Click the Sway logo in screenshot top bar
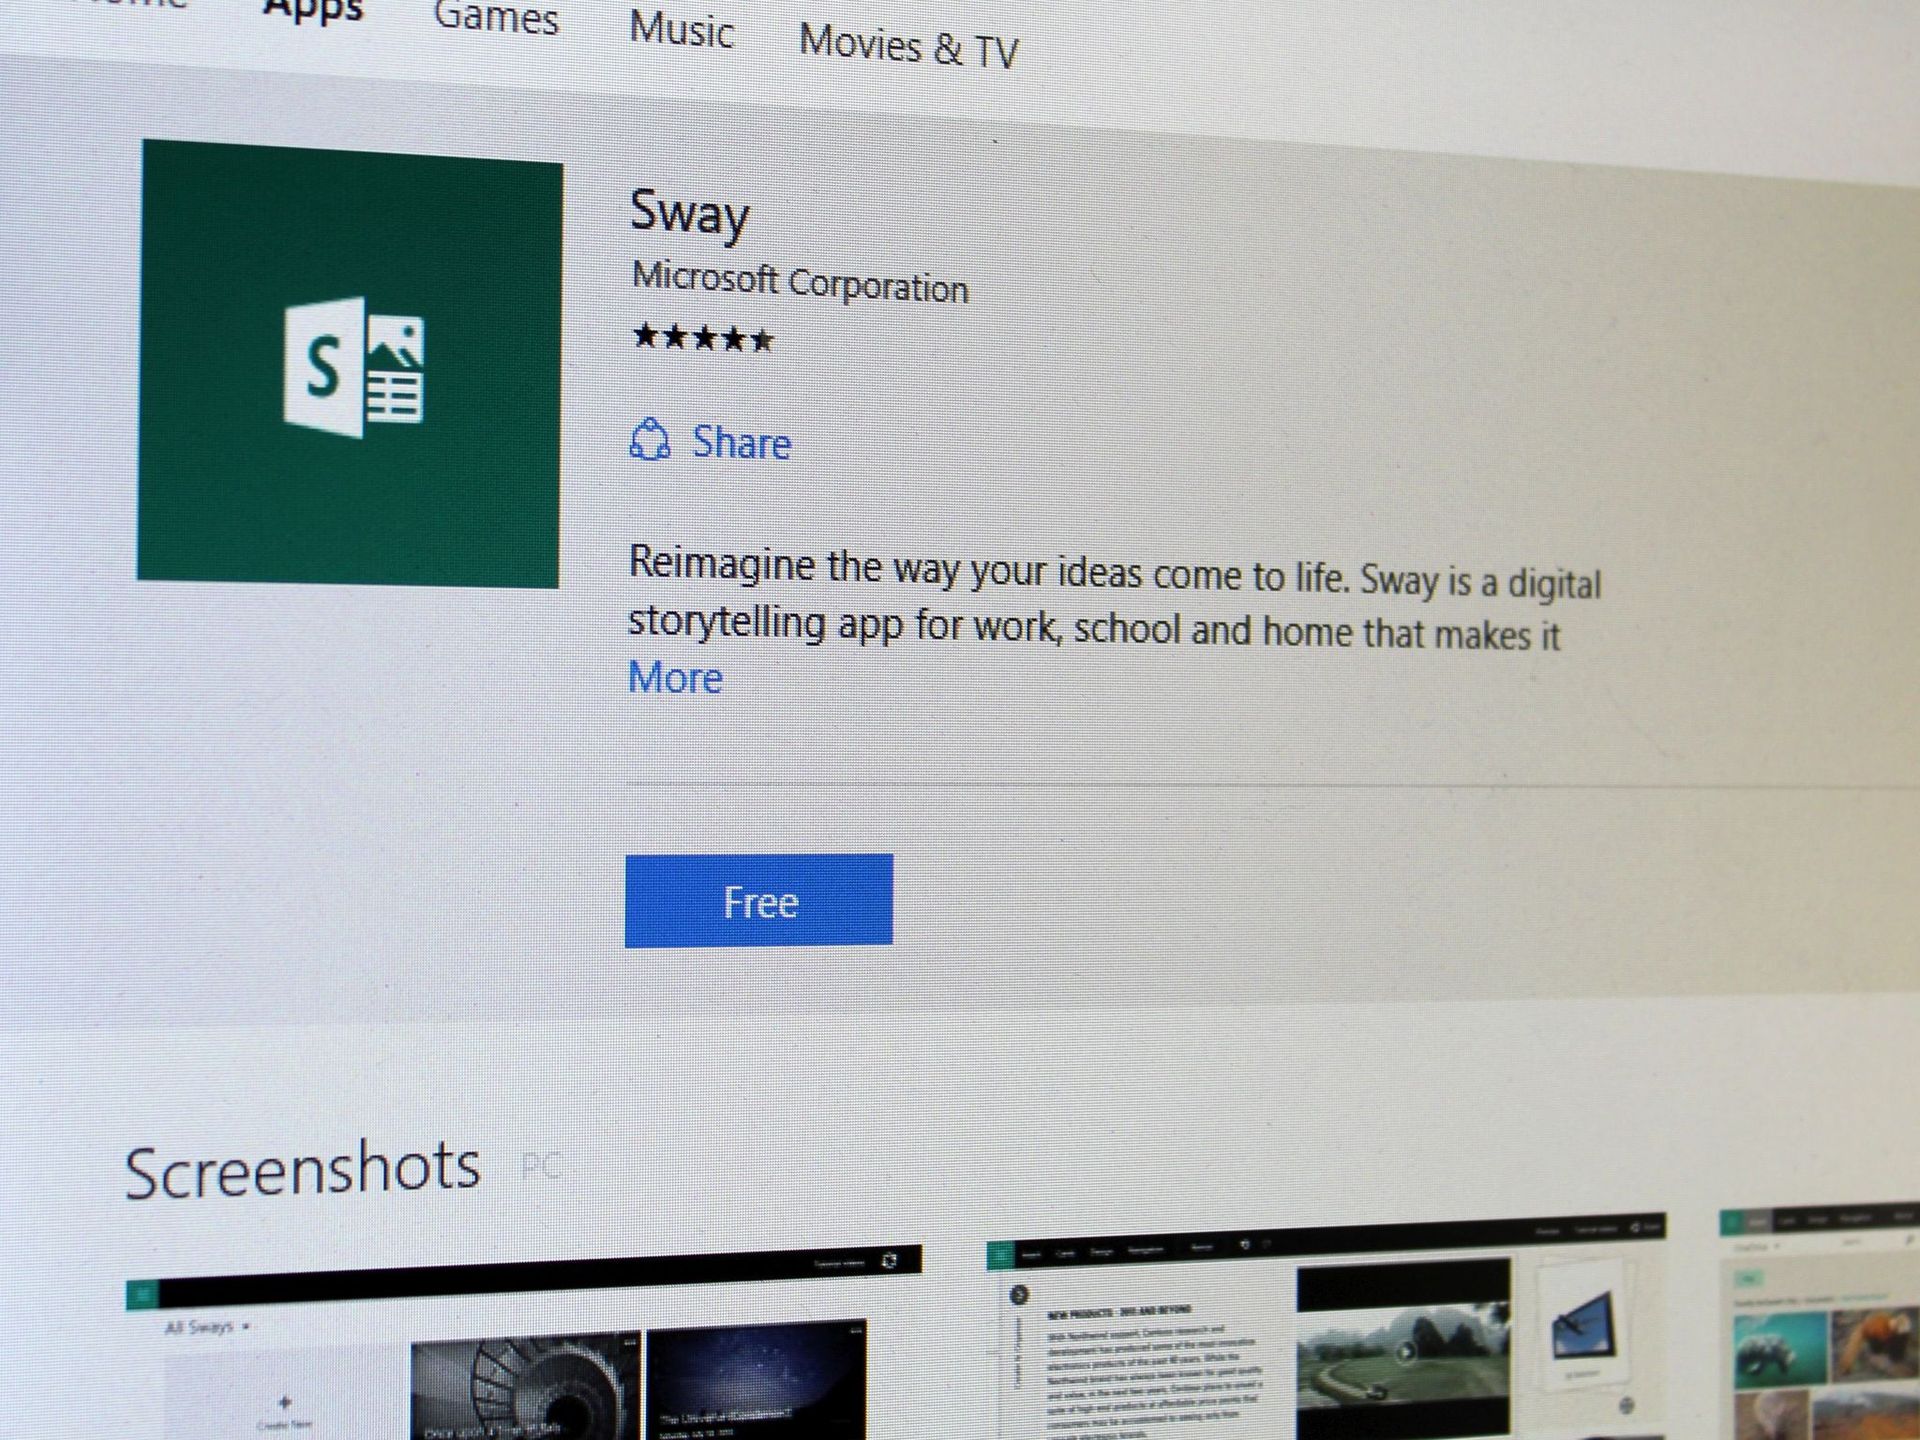 click(x=142, y=1292)
